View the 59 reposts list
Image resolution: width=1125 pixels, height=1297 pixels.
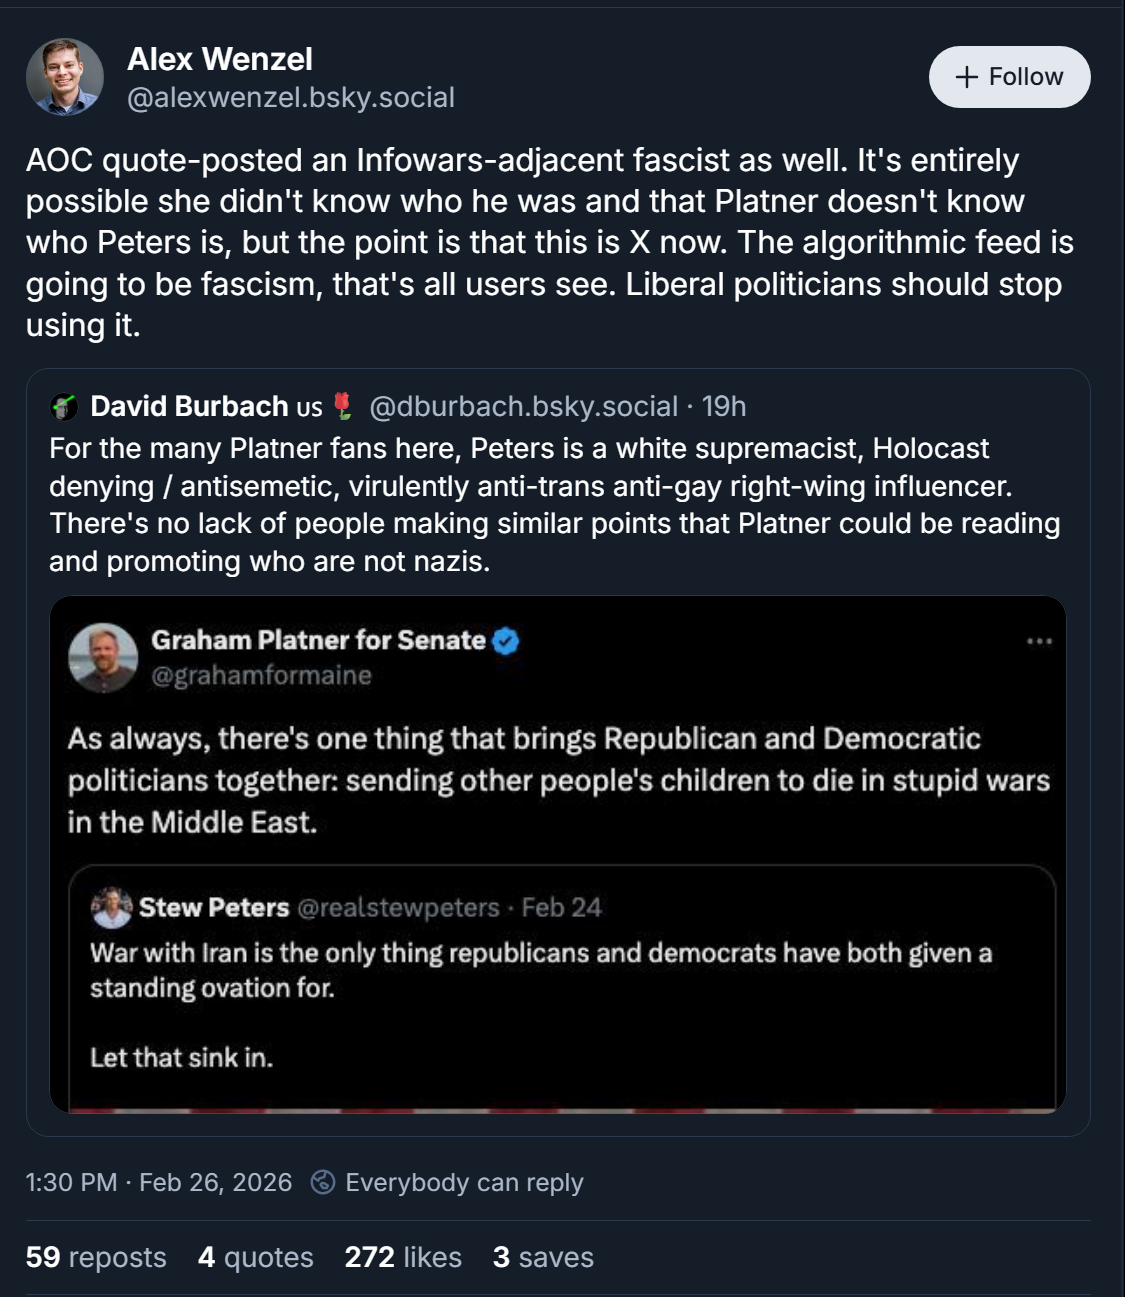coord(96,1257)
